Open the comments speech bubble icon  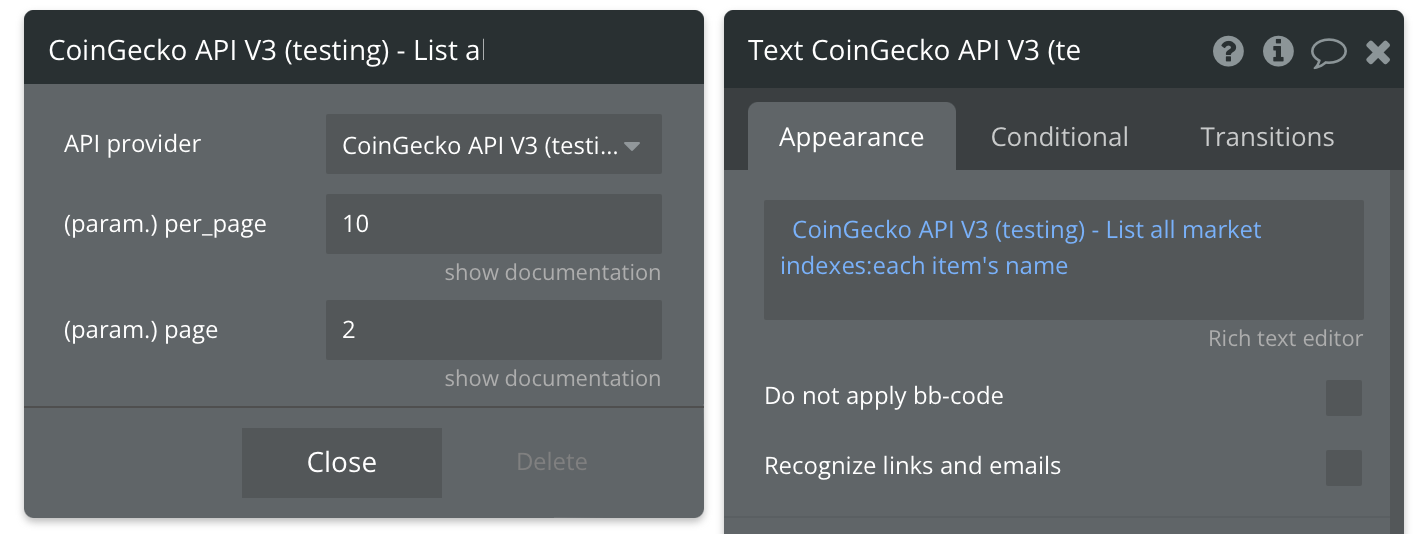point(1329,52)
